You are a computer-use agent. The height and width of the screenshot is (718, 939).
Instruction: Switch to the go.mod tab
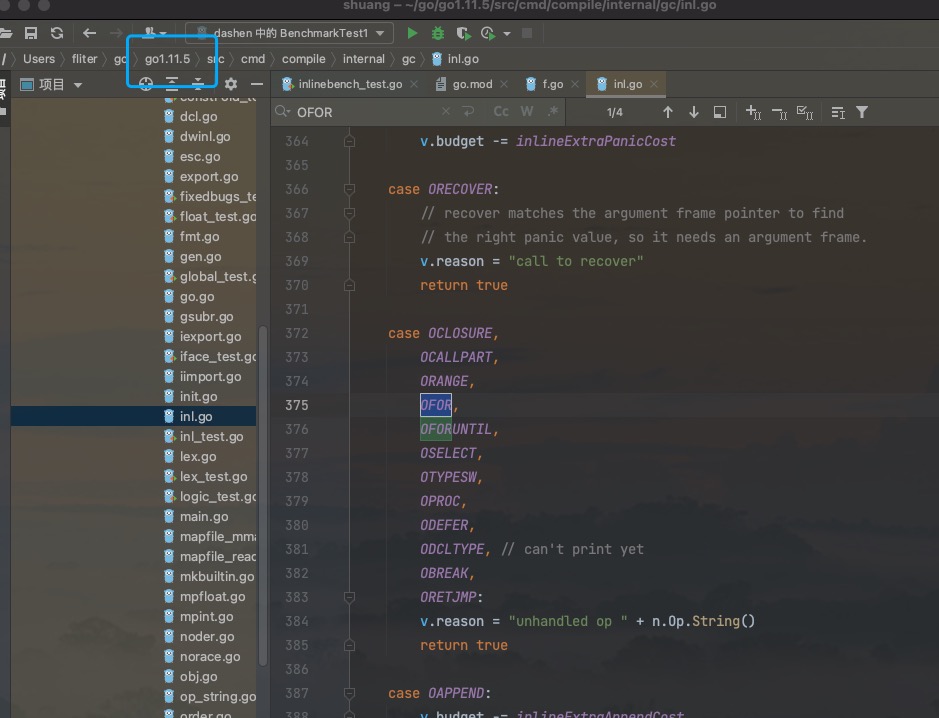(x=471, y=85)
